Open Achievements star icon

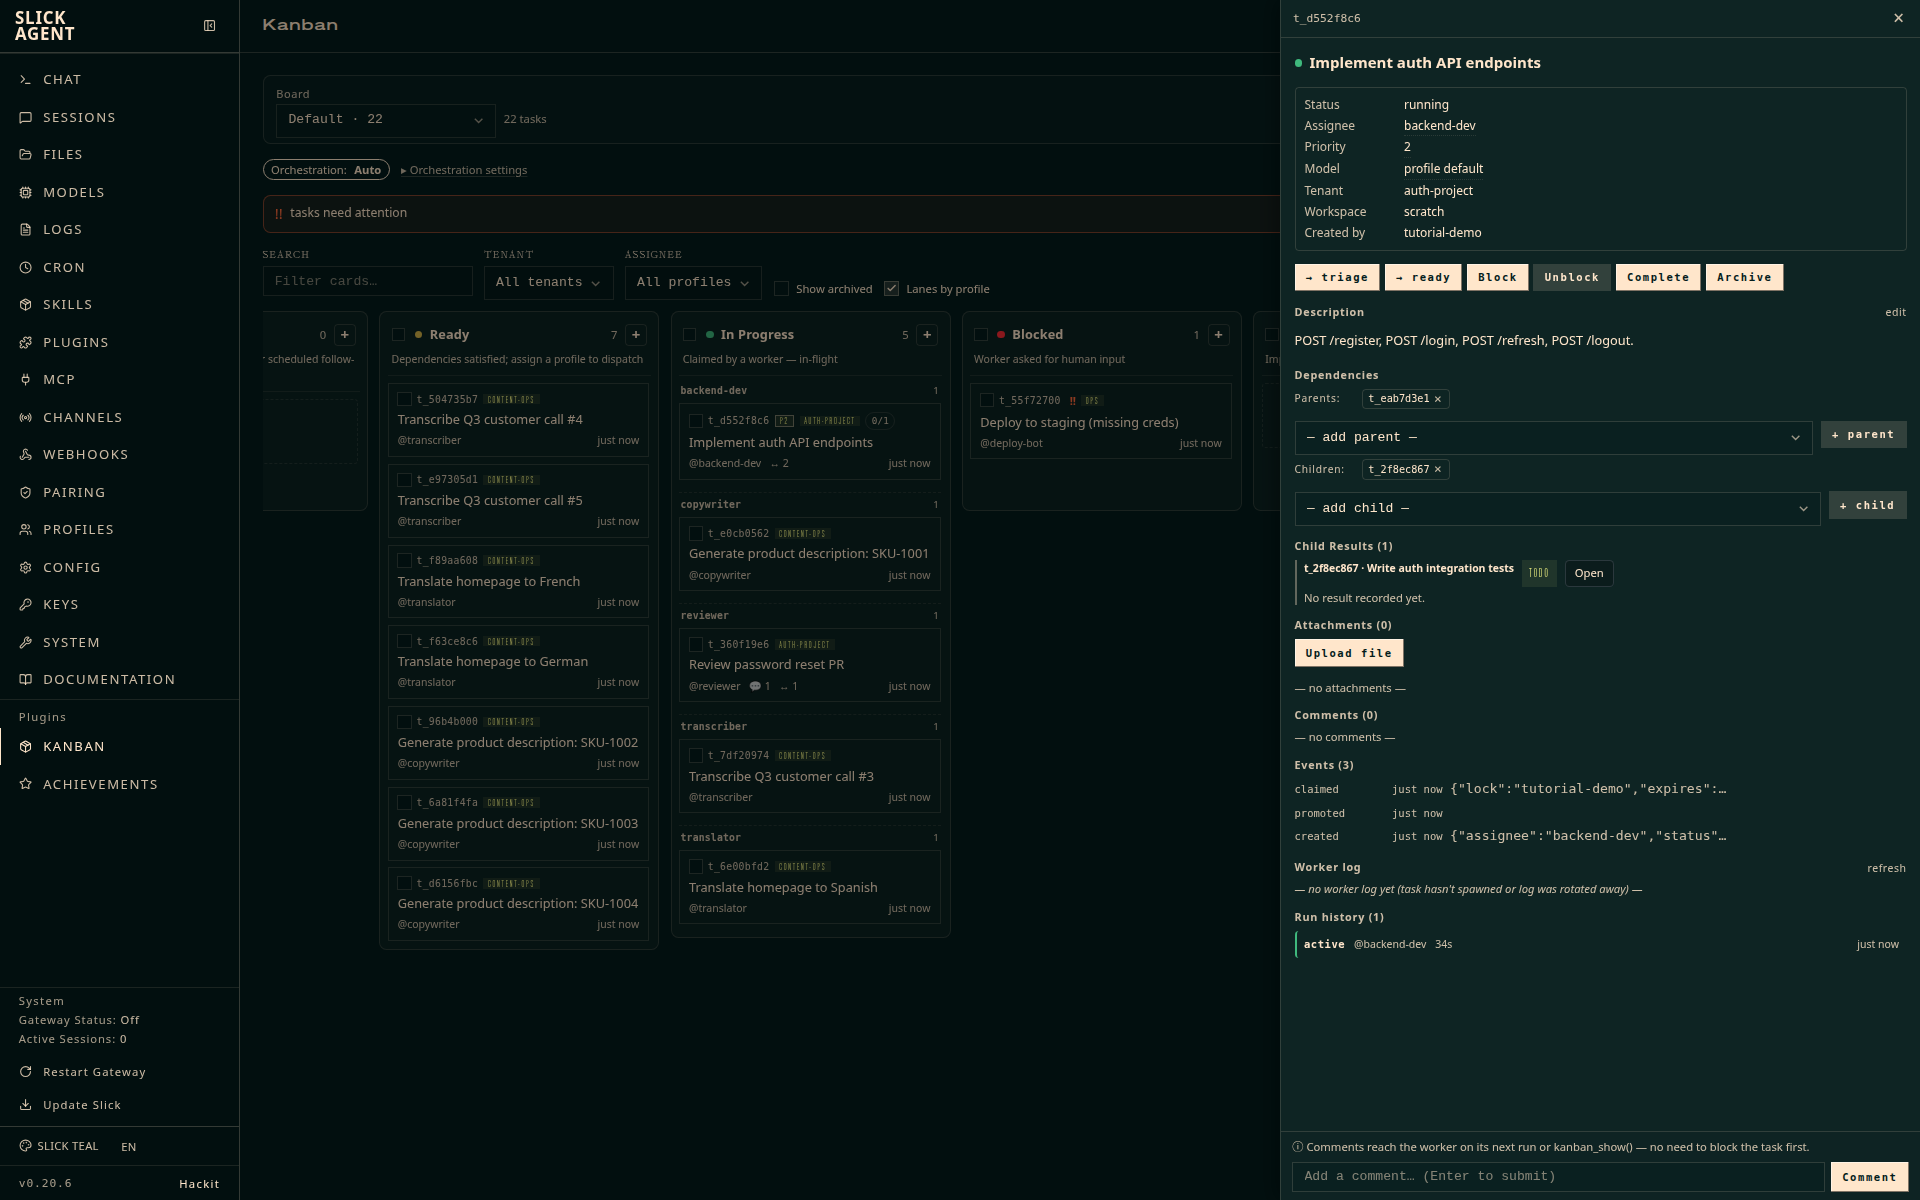tap(25, 785)
